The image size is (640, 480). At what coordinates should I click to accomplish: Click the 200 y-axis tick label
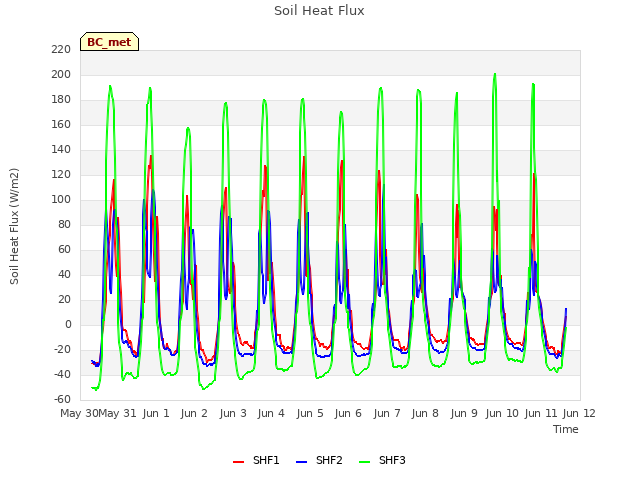[x=61, y=75]
